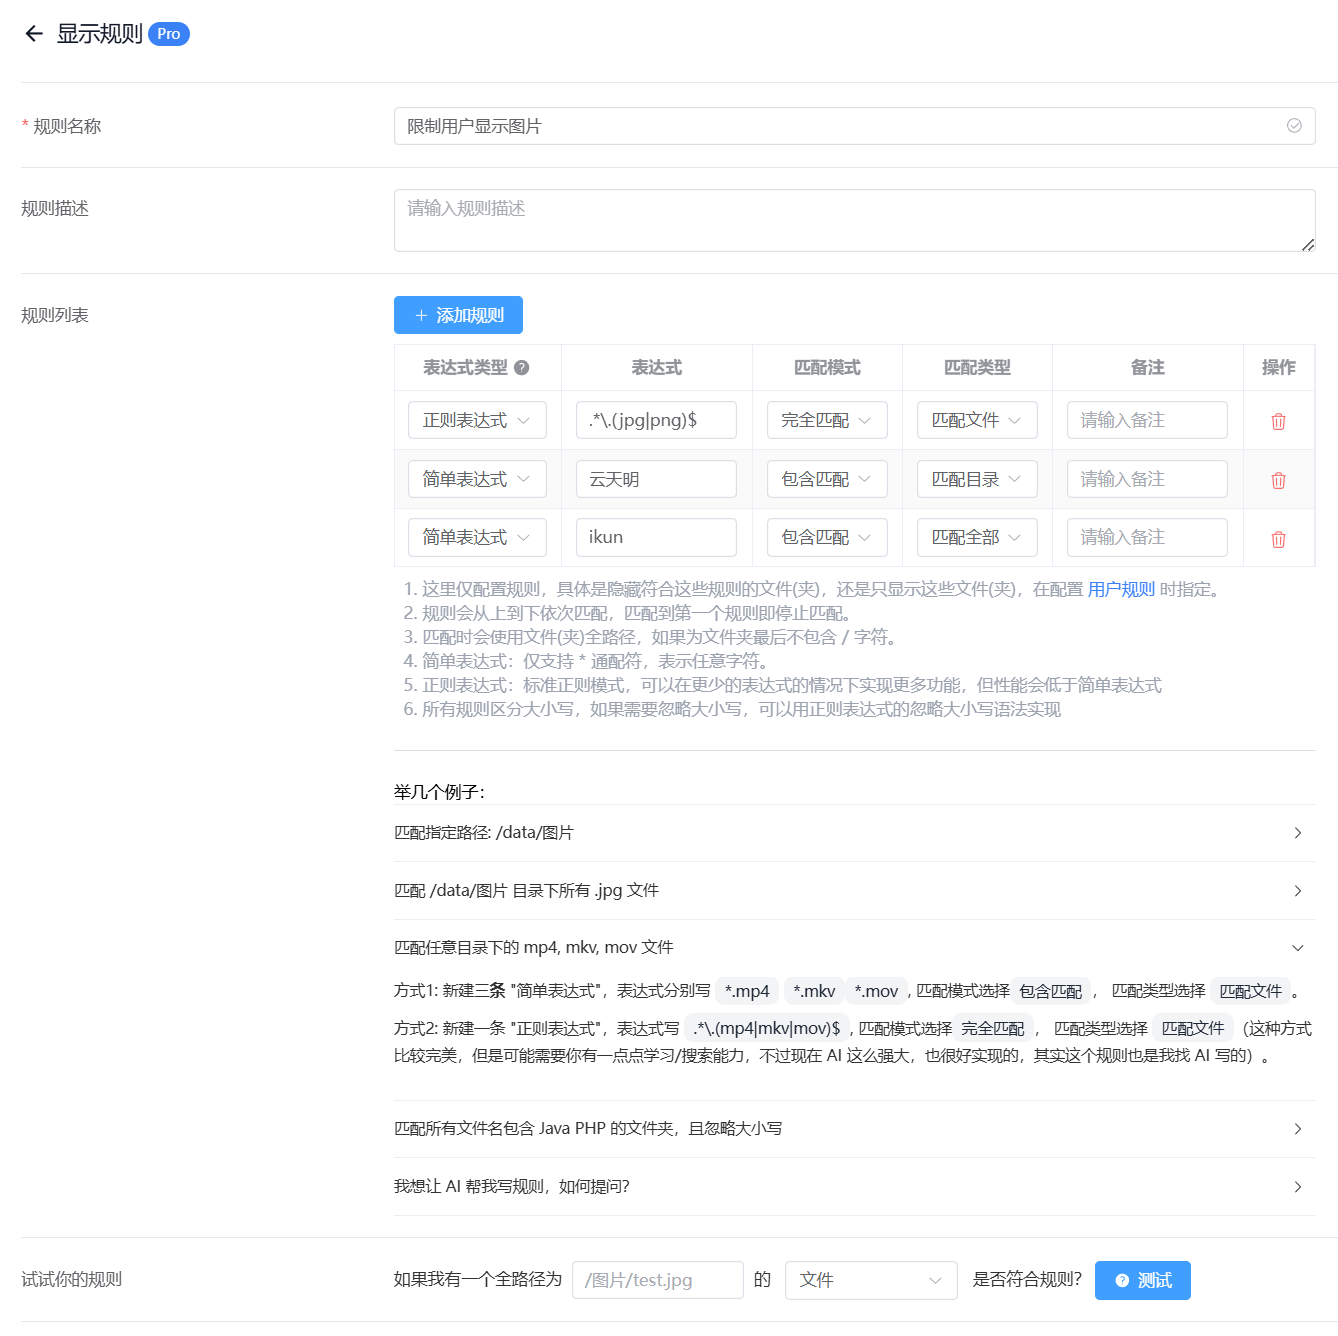Open 简单表达式 dropdown in the ikun row
This screenshot has height=1336, width=1338.
pos(477,537)
